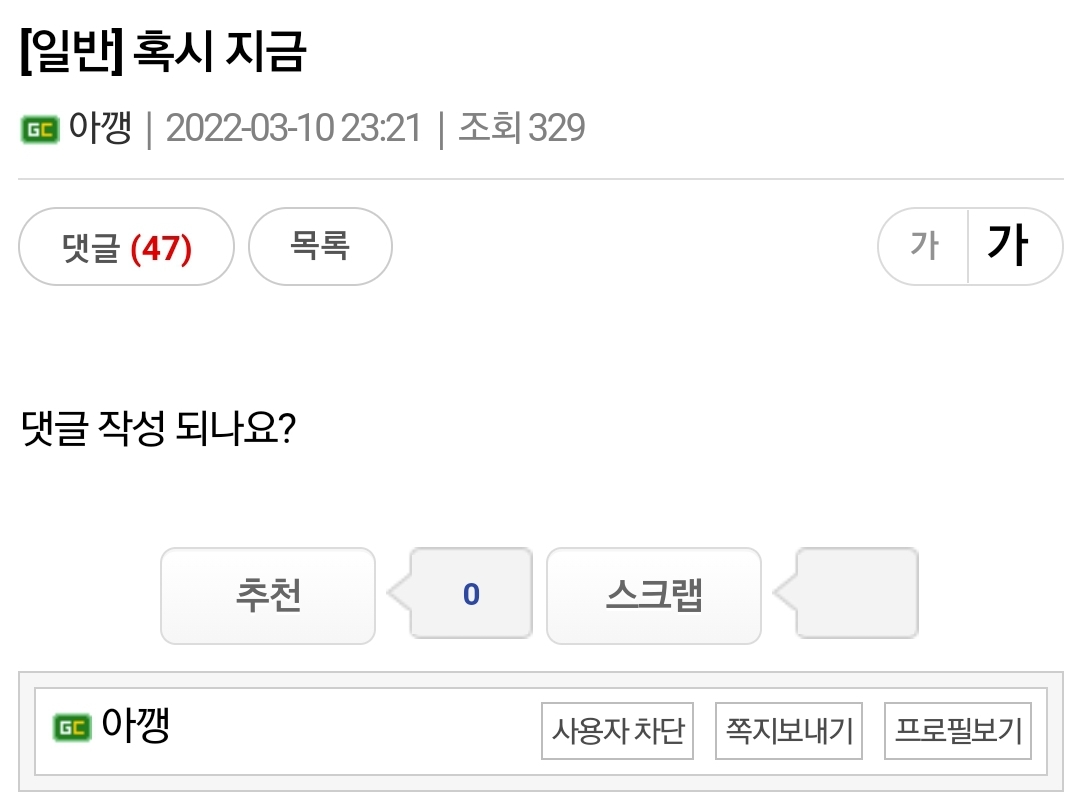This screenshot has height=806, width=1080.
Task: Click the recommendation count showing 0
Action: point(471,595)
